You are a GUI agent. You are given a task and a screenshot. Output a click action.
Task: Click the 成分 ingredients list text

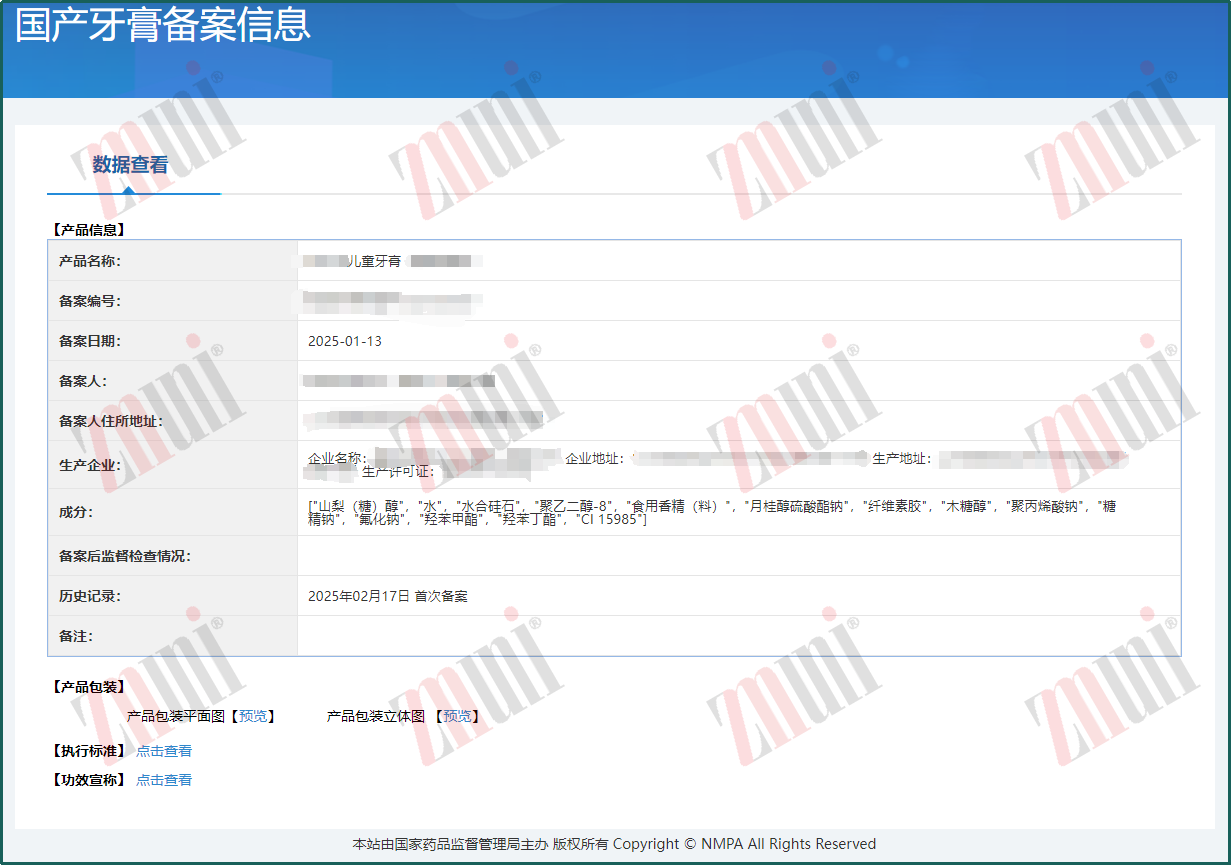pos(712,513)
